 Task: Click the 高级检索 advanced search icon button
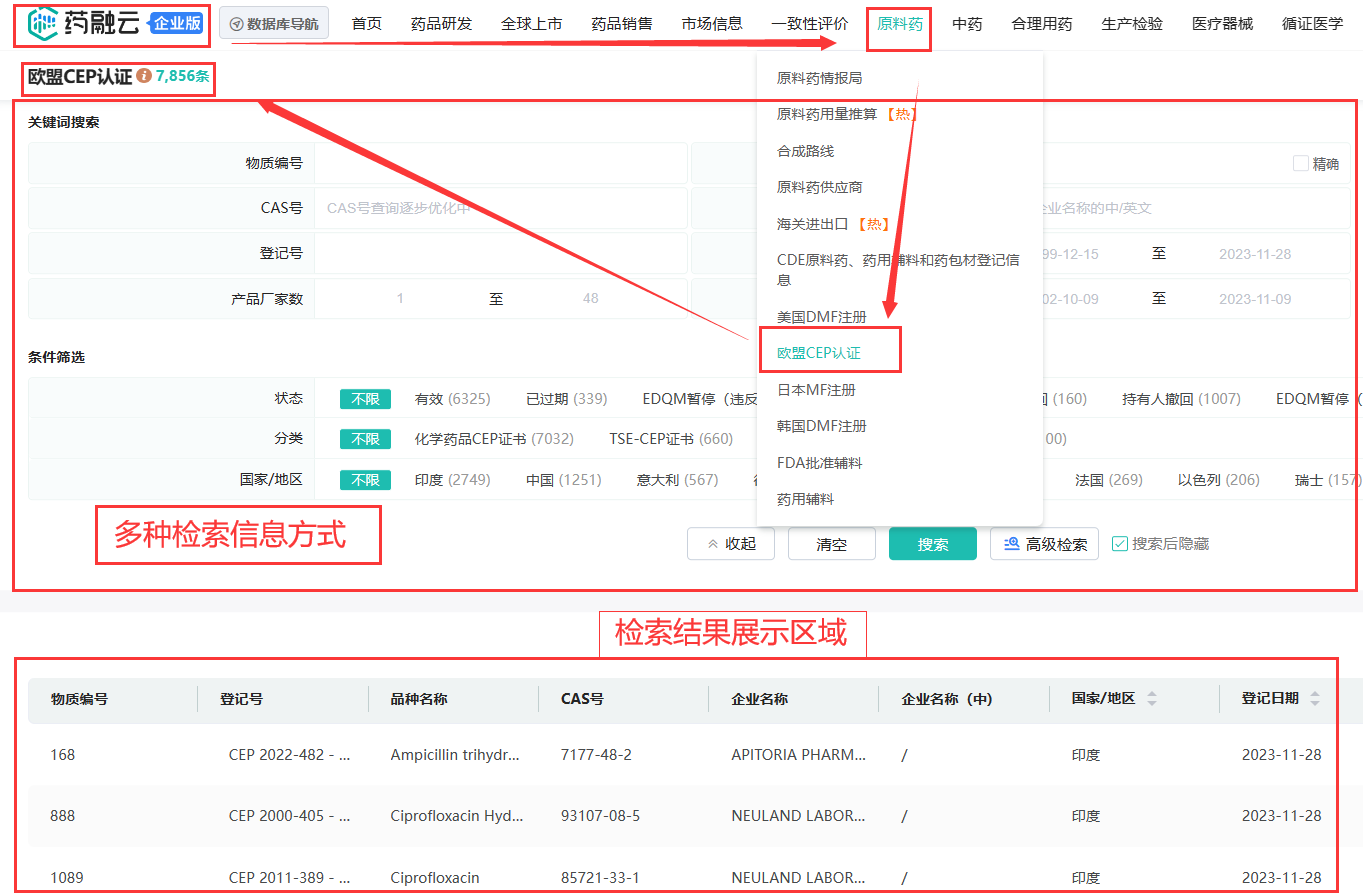pyautogui.click(x=1044, y=544)
